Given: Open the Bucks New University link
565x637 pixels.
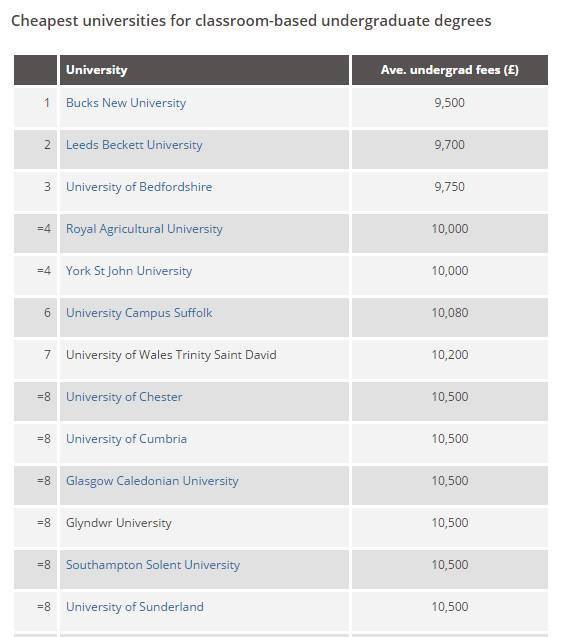Looking at the screenshot, I should [x=126, y=103].
